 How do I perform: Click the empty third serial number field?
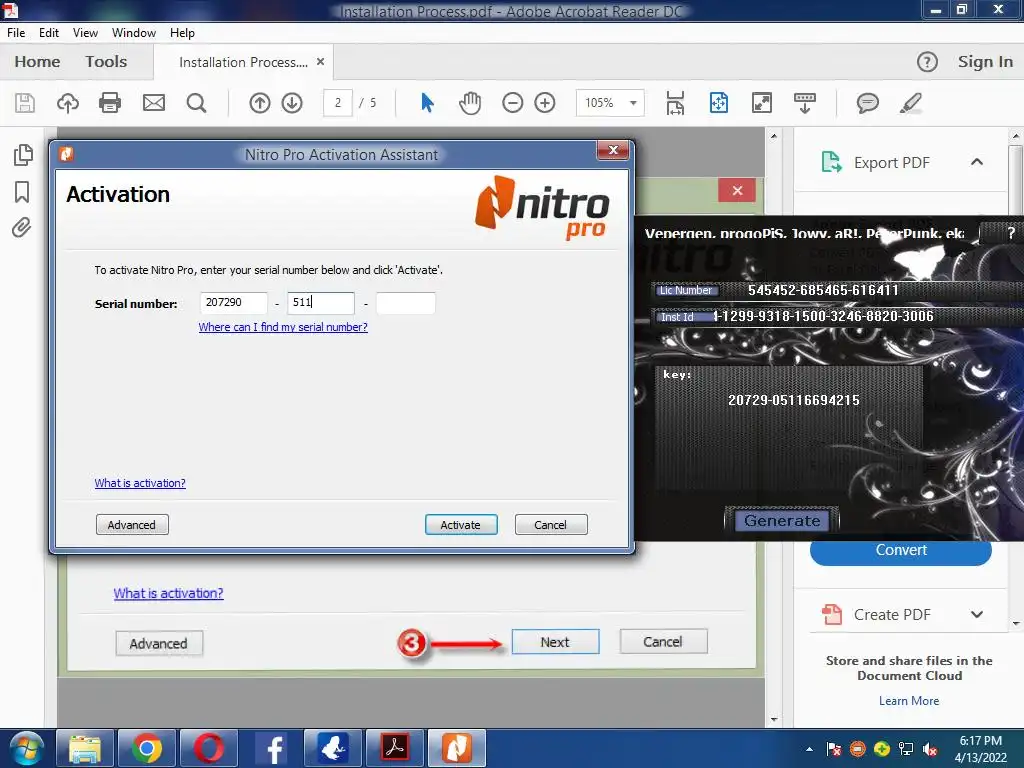point(406,303)
